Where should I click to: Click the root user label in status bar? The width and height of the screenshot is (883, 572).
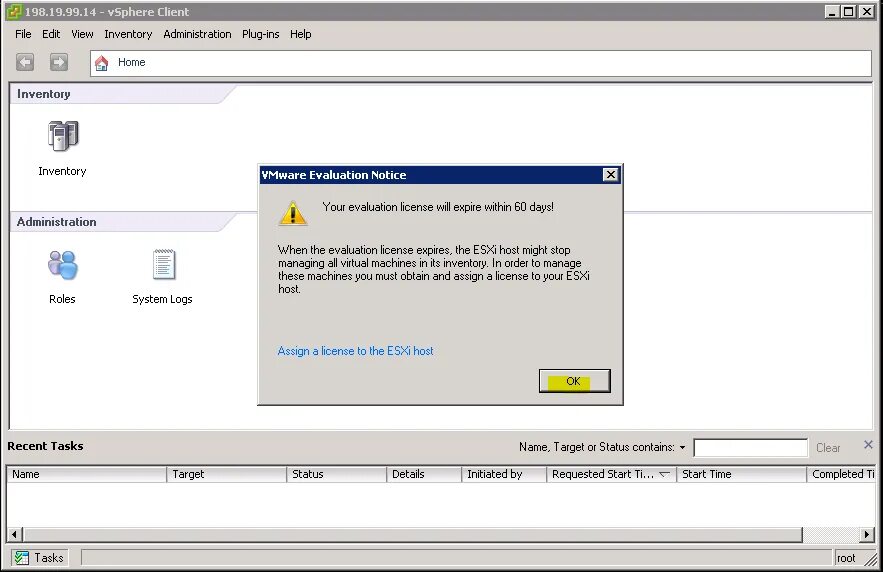click(x=846, y=558)
